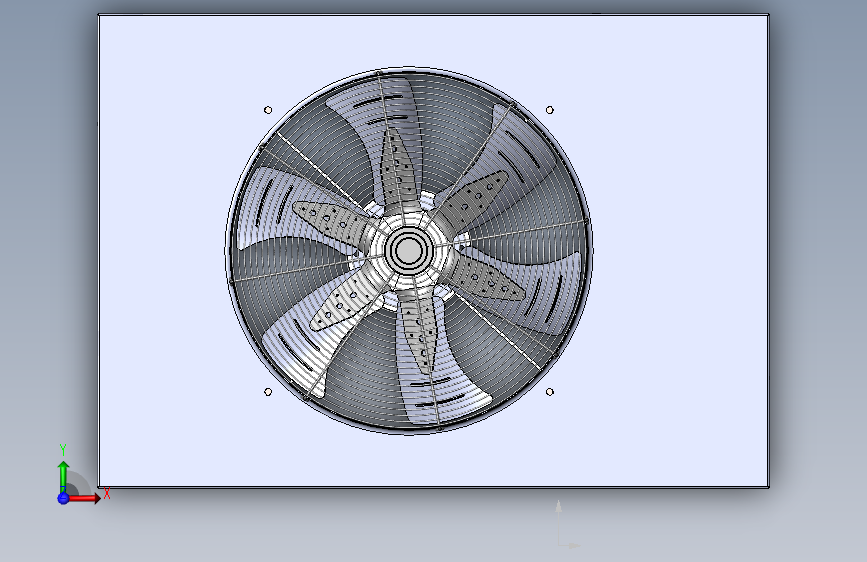Viewport: 867px width, 562px height.
Task: Select the upper-left mounting hole on the plate
Action: pyautogui.click(x=268, y=110)
